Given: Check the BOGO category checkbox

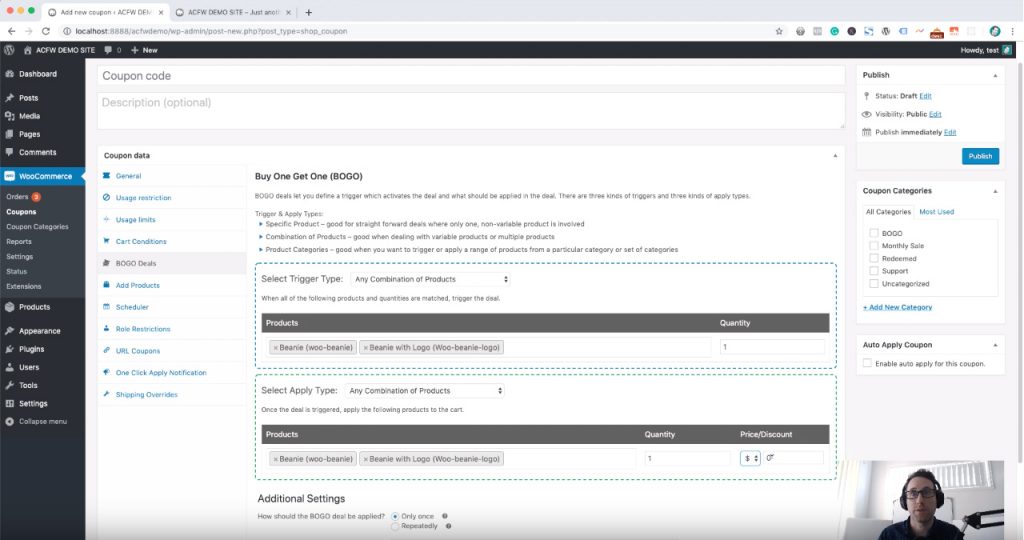Looking at the screenshot, I should click(874, 232).
